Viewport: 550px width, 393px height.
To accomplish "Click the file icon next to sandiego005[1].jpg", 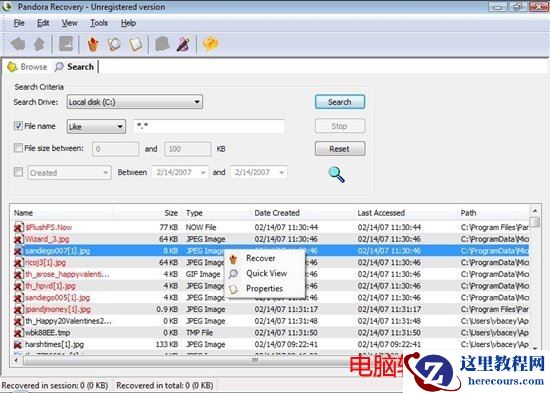I will click(18, 298).
